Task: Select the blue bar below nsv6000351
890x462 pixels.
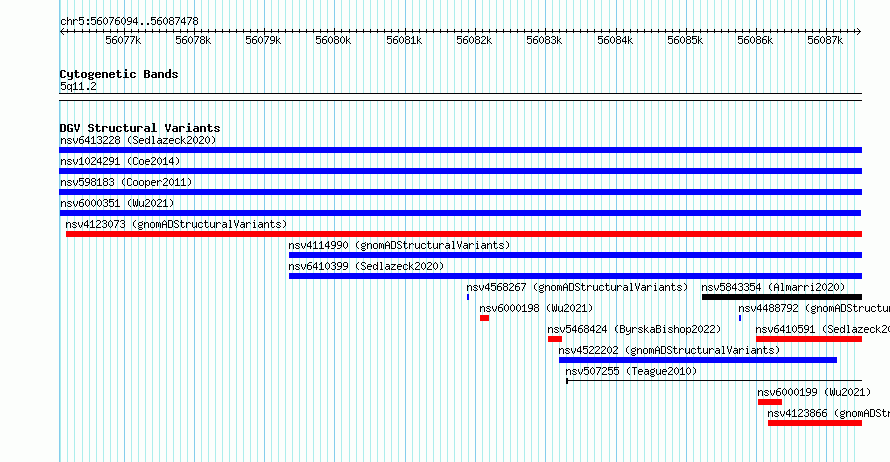Action: point(460,213)
